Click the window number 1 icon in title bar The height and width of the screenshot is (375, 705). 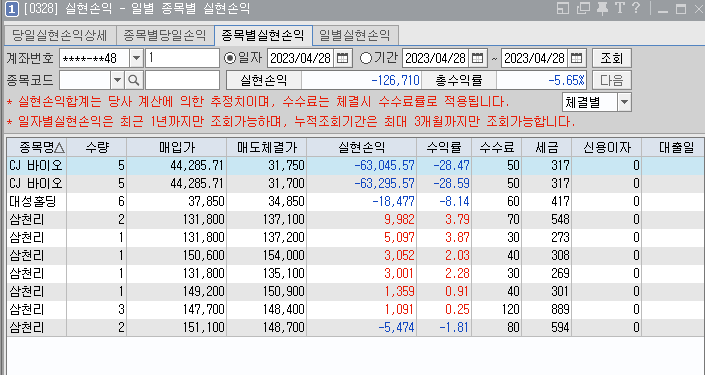[12, 9]
